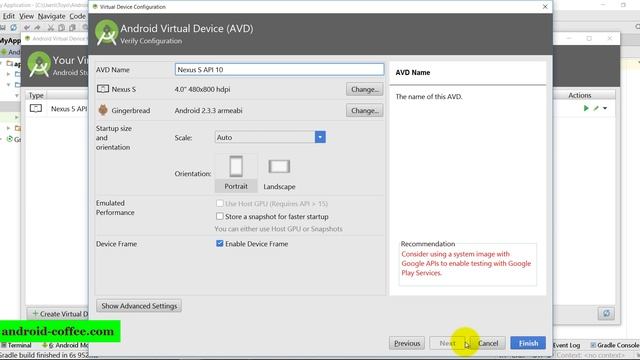Open the Edit menu in Android Studio
The height and width of the screenshot is (360, 640).
(x=9, y=16)
